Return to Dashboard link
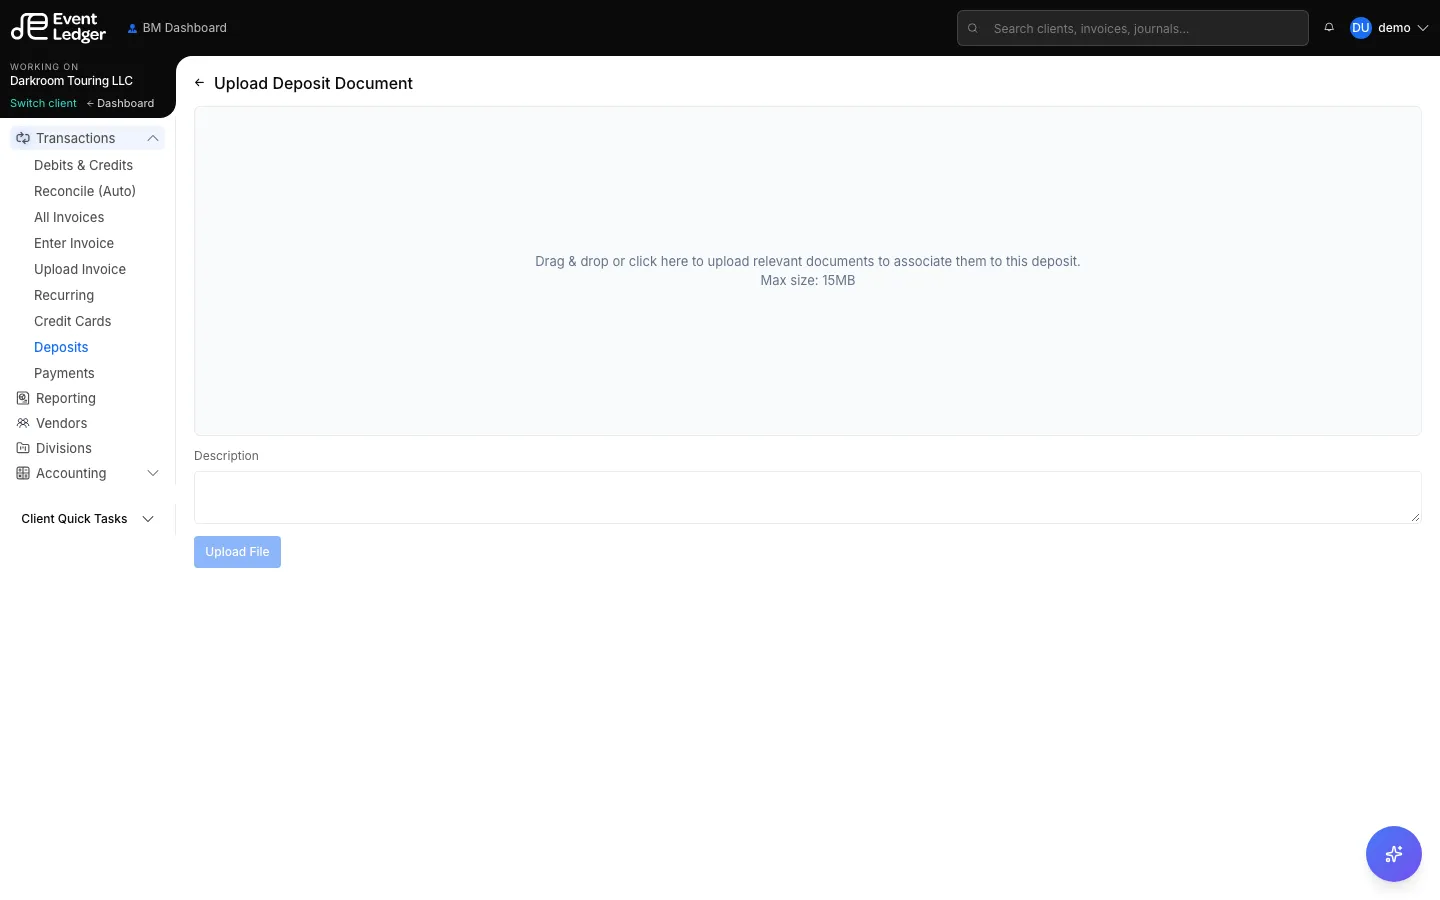The image size is (1440, 900). point(121,103)
